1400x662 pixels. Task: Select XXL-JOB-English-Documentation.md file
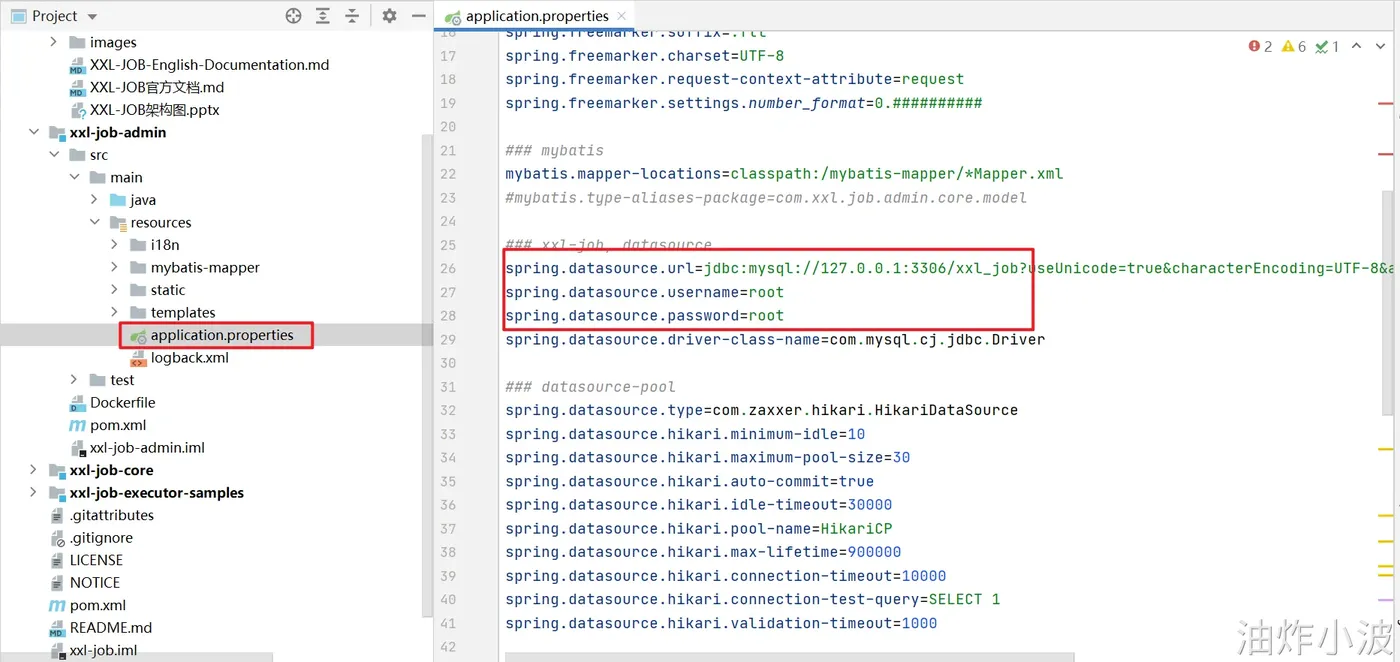(209, 65)
